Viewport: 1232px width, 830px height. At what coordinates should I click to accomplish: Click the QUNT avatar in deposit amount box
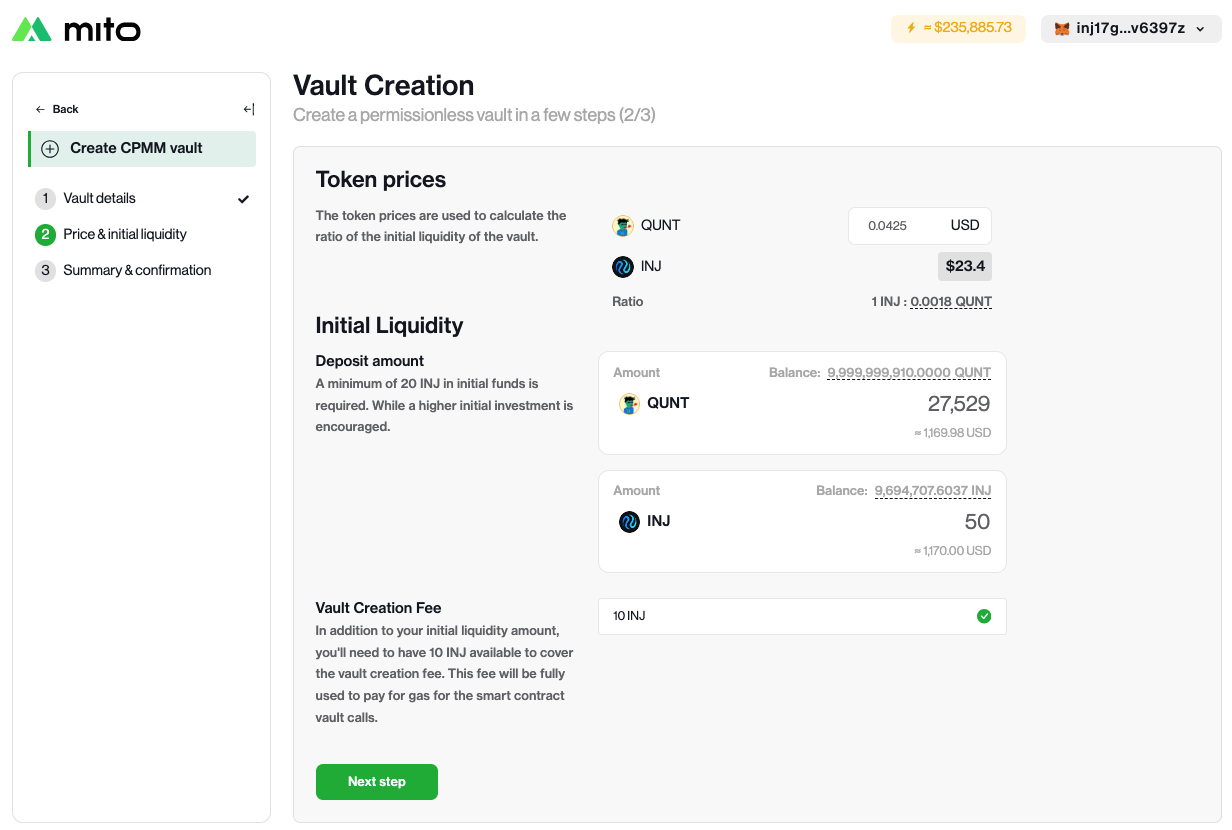coord(629,404)
